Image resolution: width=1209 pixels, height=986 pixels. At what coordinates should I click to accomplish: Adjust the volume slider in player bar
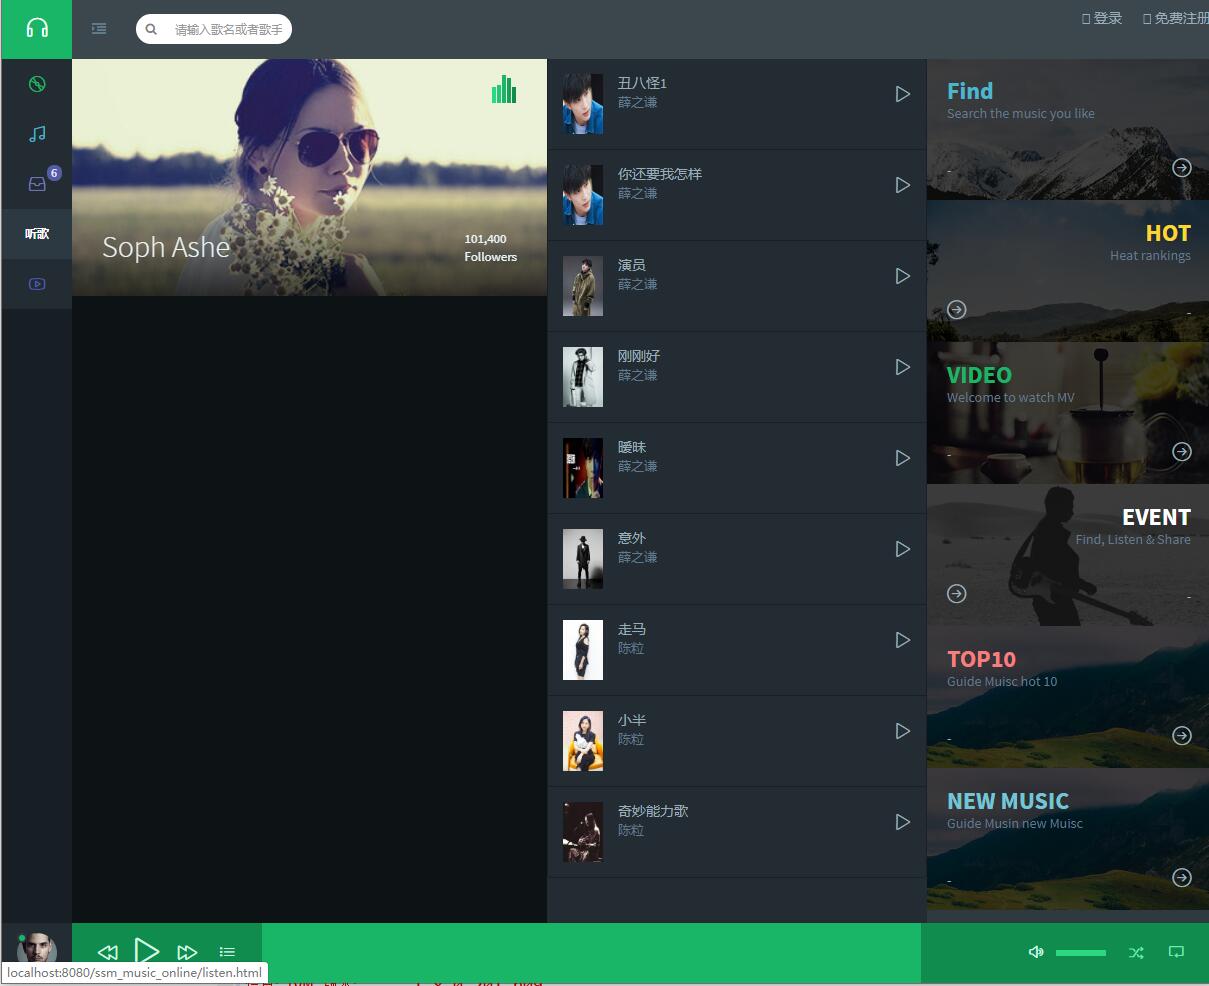pyautogui.click(x=1081, y=953)
